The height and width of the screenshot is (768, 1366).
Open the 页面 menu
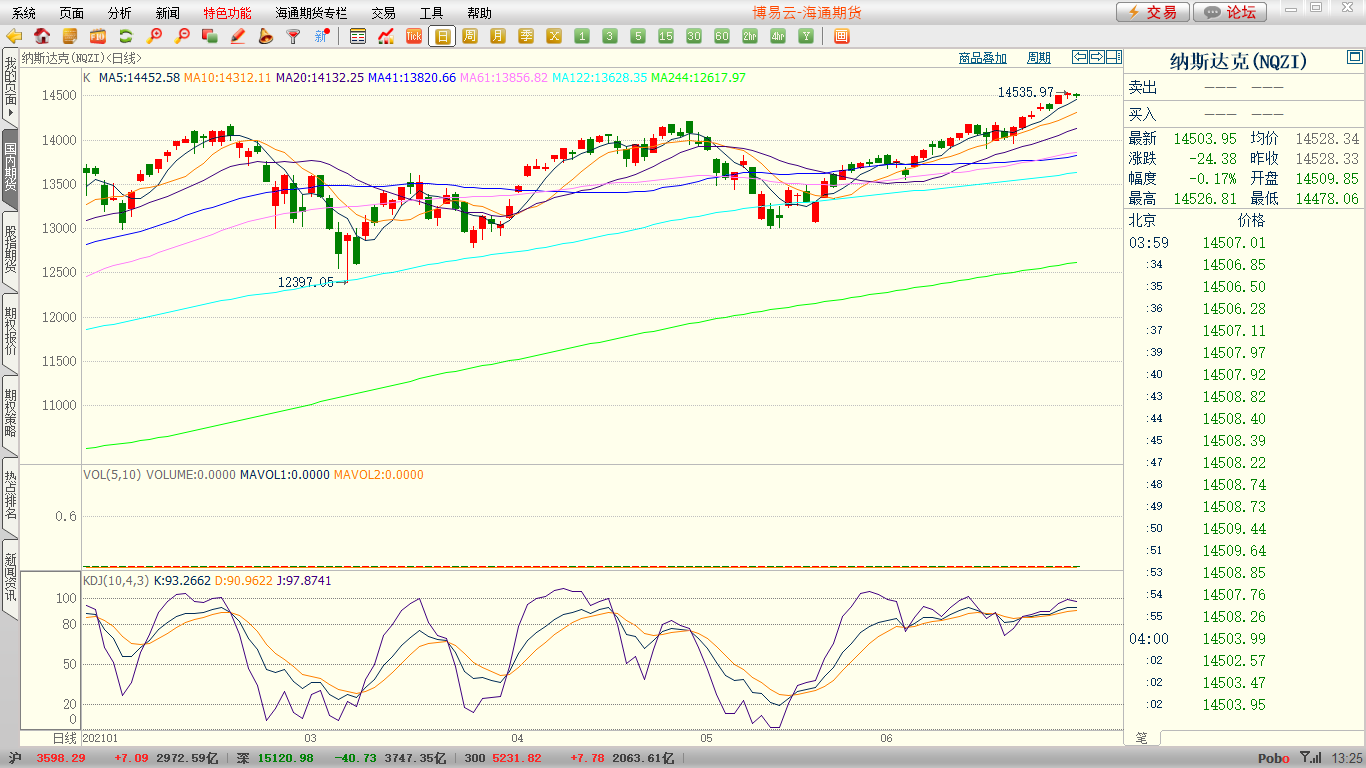click(71, 13)
